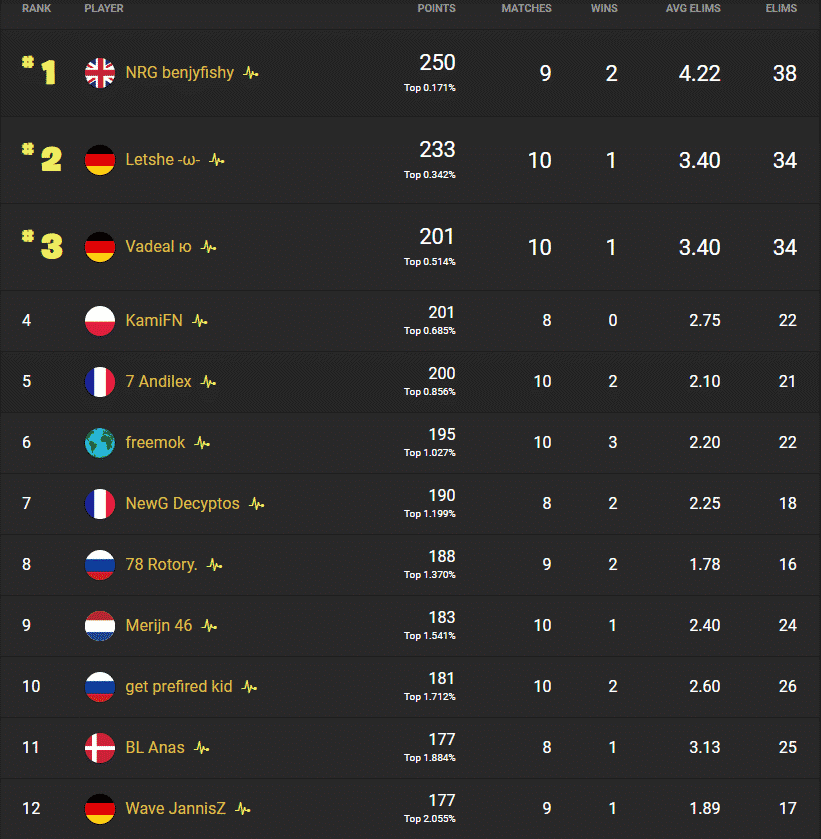
Task: Click the Russia flag next to get prefired kid
Action: tap(99, 687)
